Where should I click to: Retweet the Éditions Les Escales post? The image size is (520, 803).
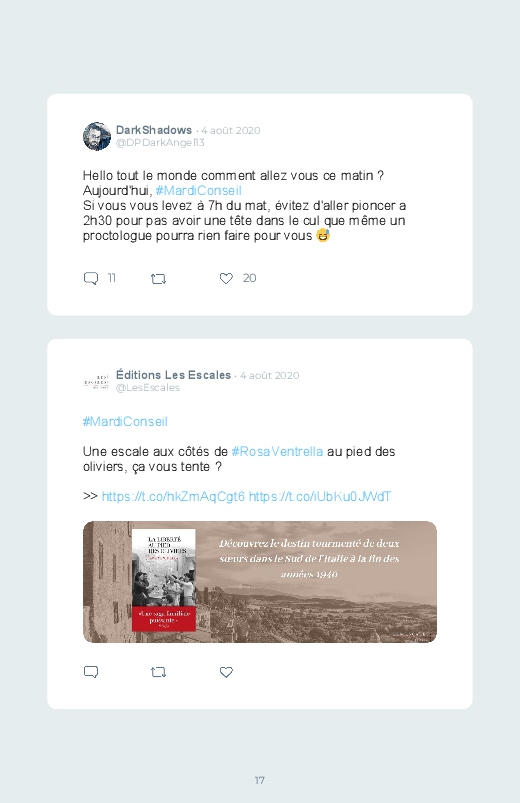click(158, 672)
